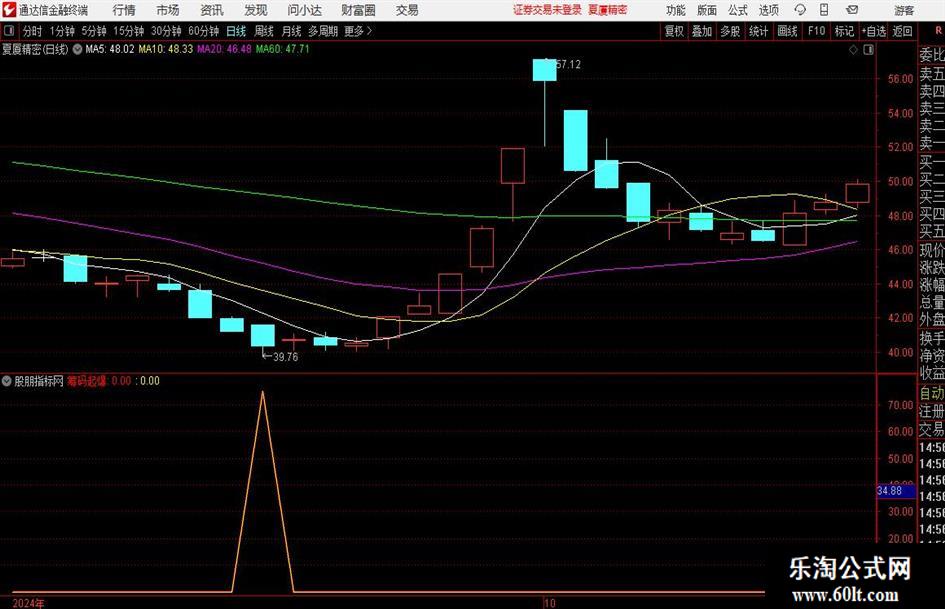Select the 日线 daily tab

(236, 31)
